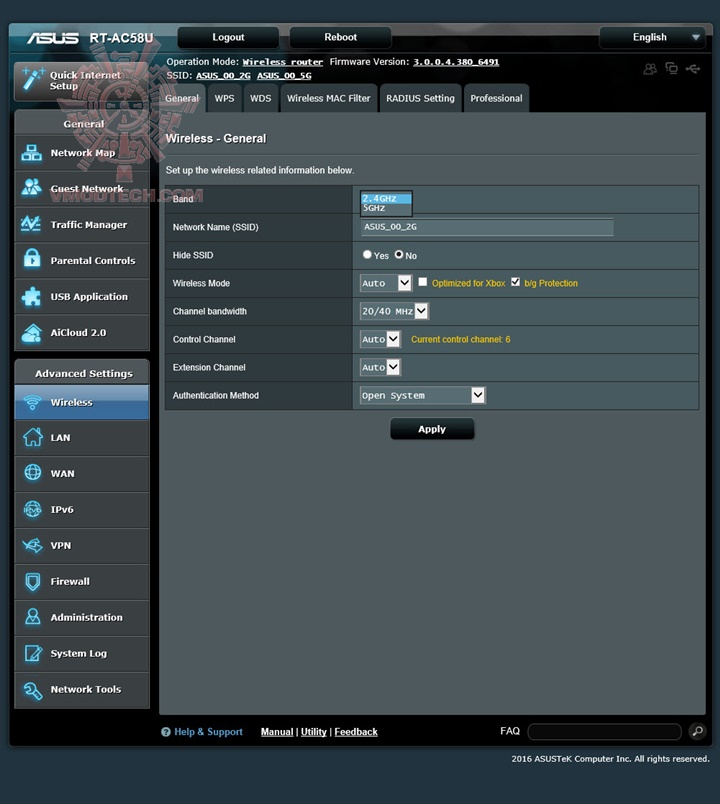The height and width of the screenshot is (804, 720).
Task: Click the USB Application puzzle icon
Action: tap(32, 296)
